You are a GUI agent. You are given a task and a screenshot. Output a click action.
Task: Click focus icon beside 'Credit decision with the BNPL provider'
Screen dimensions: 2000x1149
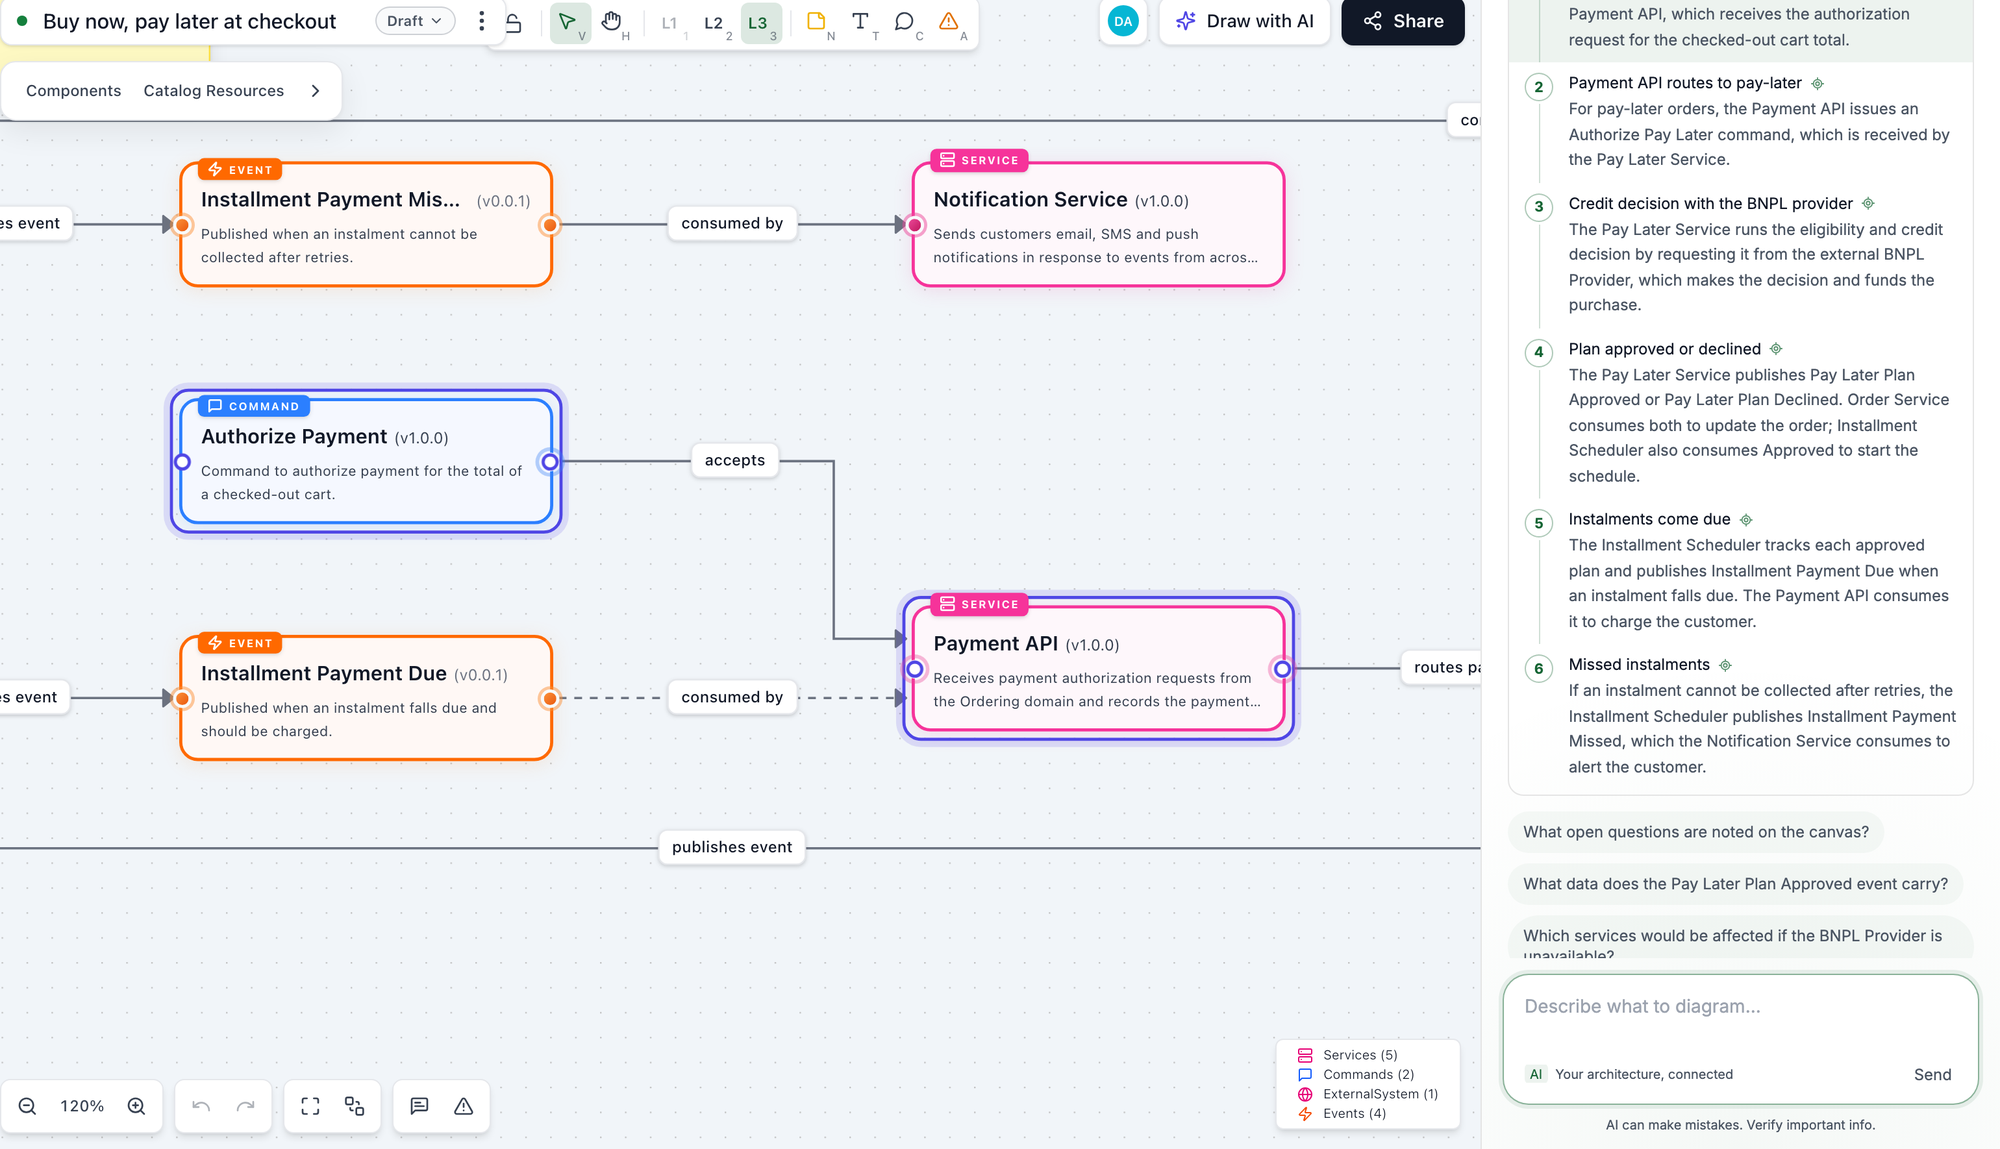pyautogui.click(x=1868, y=204)
